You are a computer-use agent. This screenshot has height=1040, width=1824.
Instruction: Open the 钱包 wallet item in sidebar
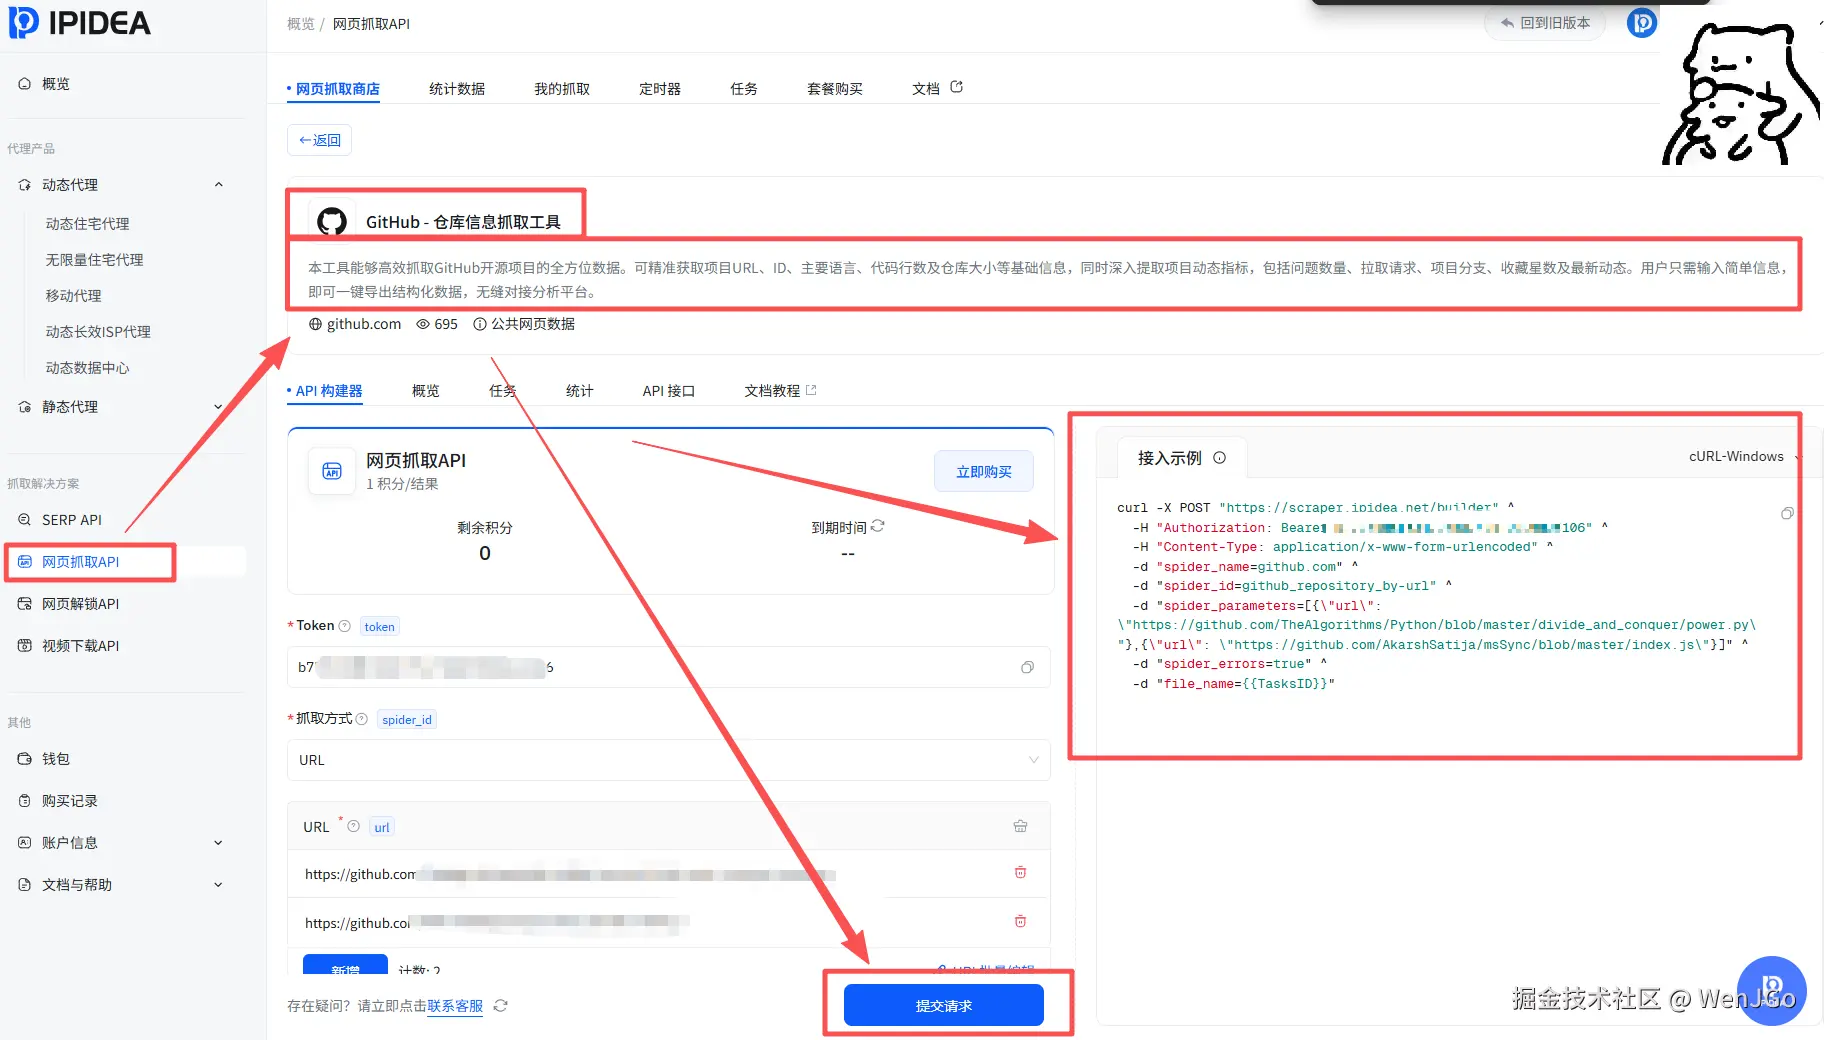[56, 758]
